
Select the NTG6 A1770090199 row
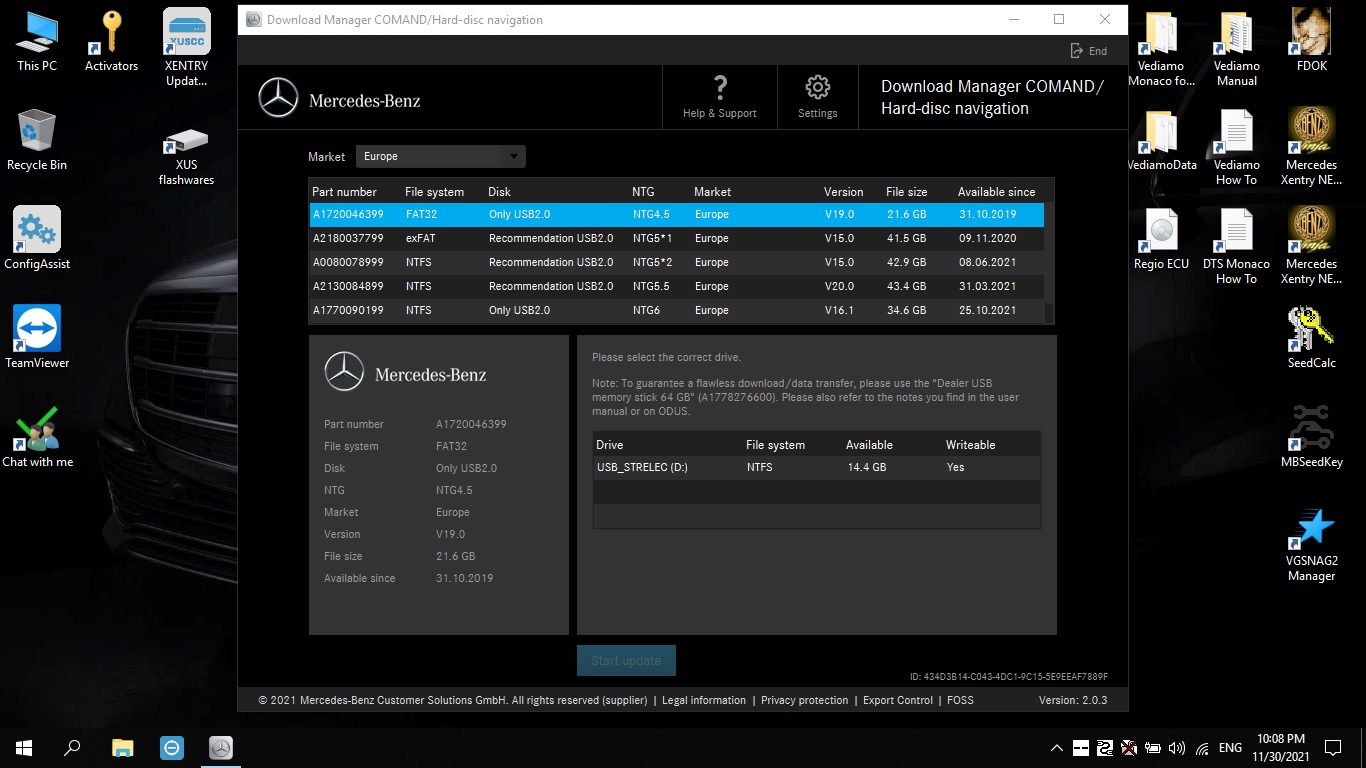click(676, 310)
